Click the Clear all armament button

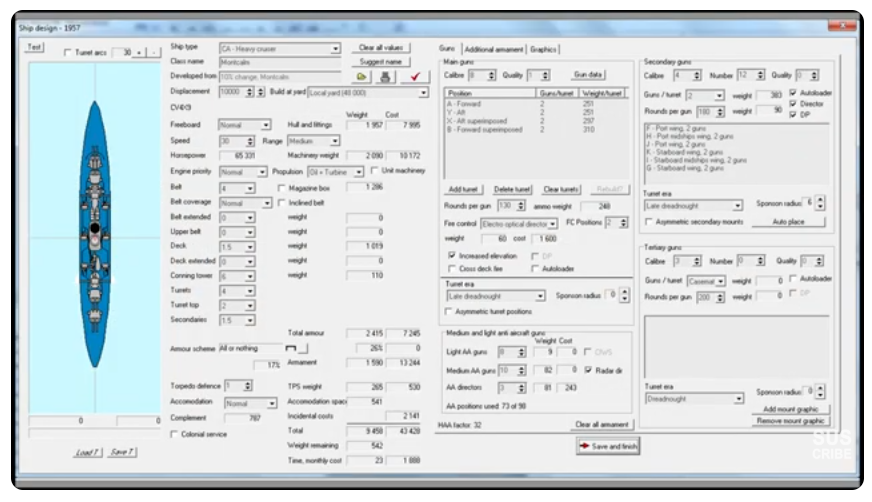pyautogui.click(x=602, y=425)
